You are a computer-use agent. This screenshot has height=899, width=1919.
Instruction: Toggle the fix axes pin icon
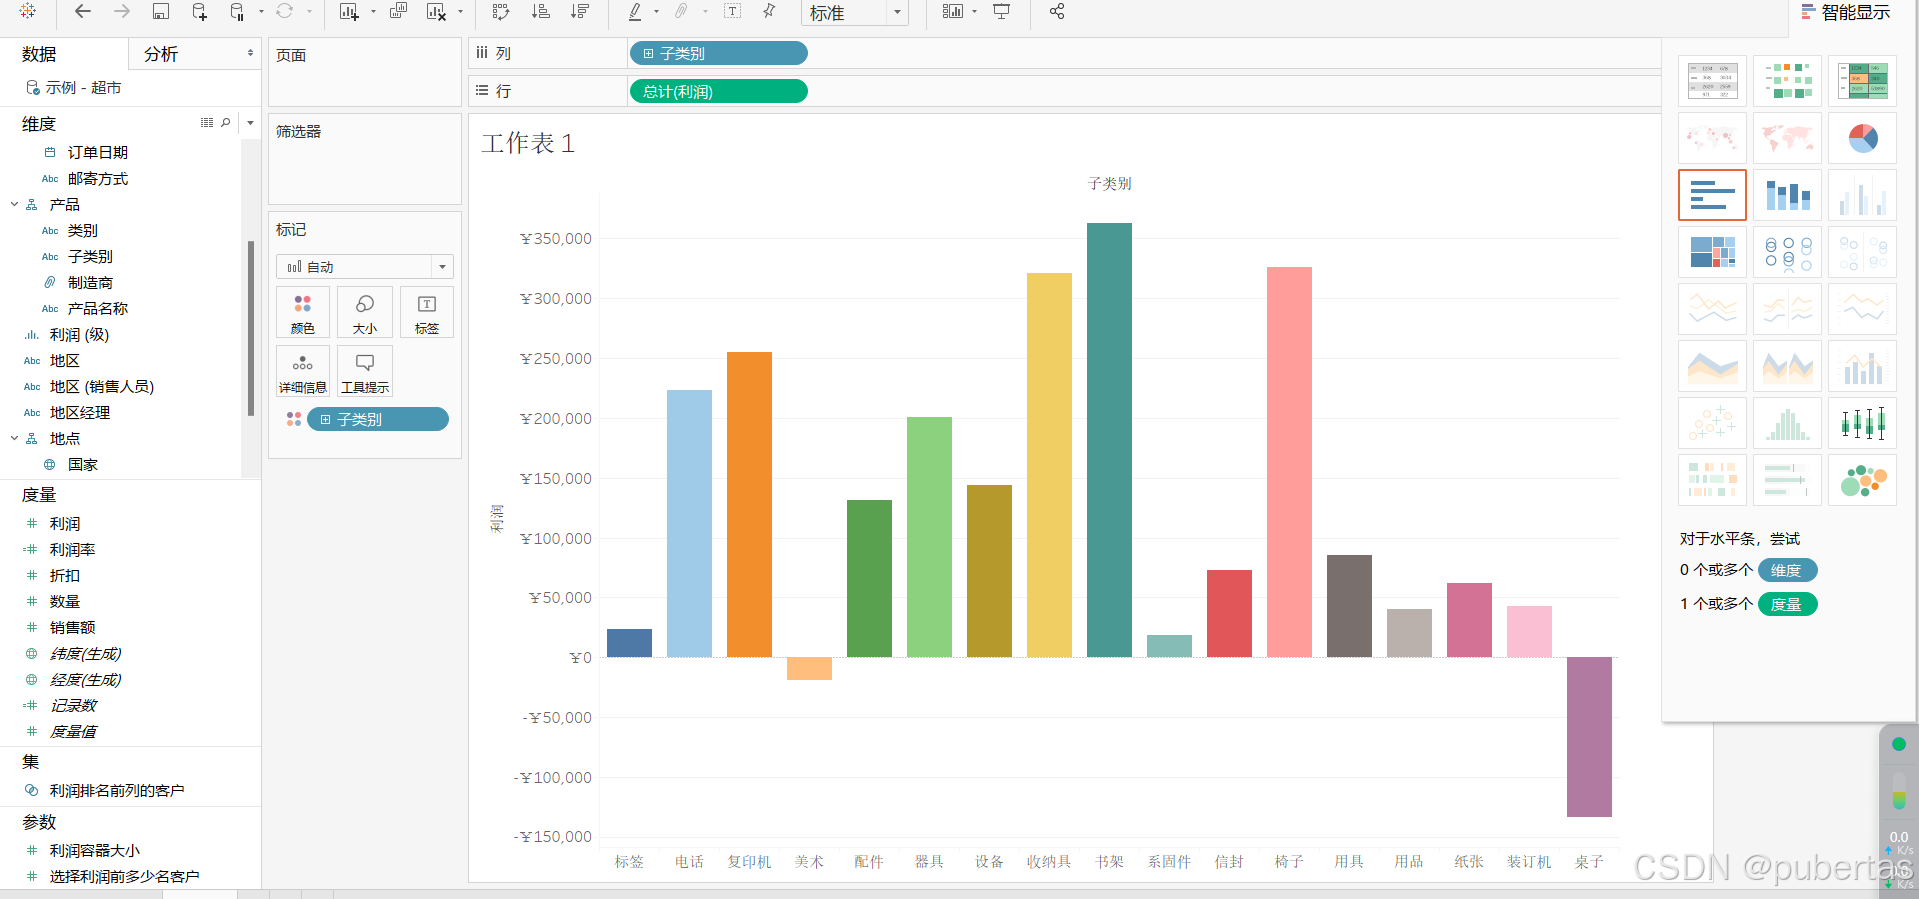pos(770,11)
